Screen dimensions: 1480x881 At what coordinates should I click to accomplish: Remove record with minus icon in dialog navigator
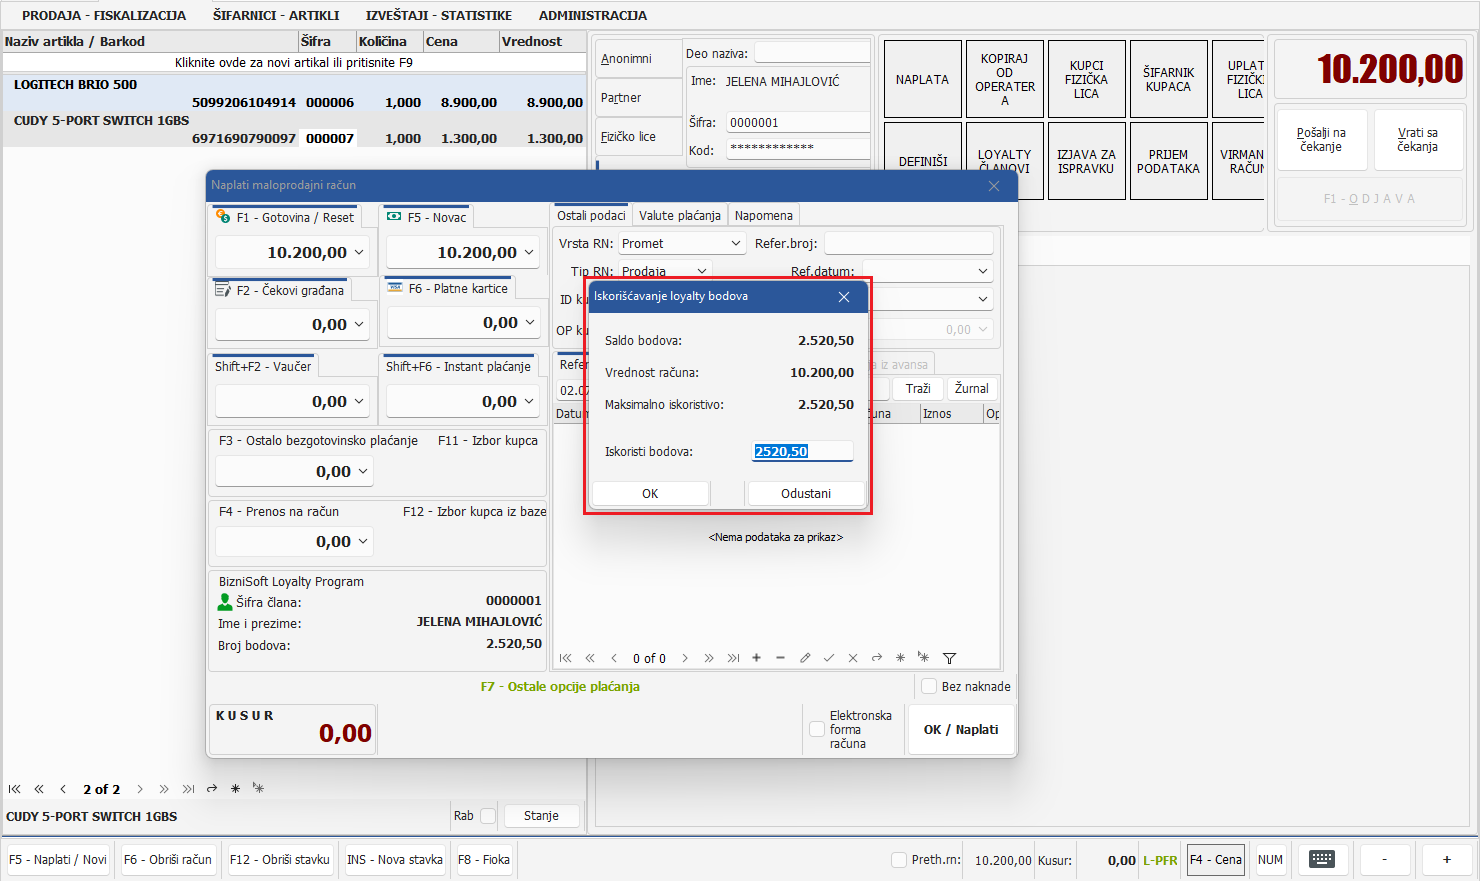pos(781,658)
